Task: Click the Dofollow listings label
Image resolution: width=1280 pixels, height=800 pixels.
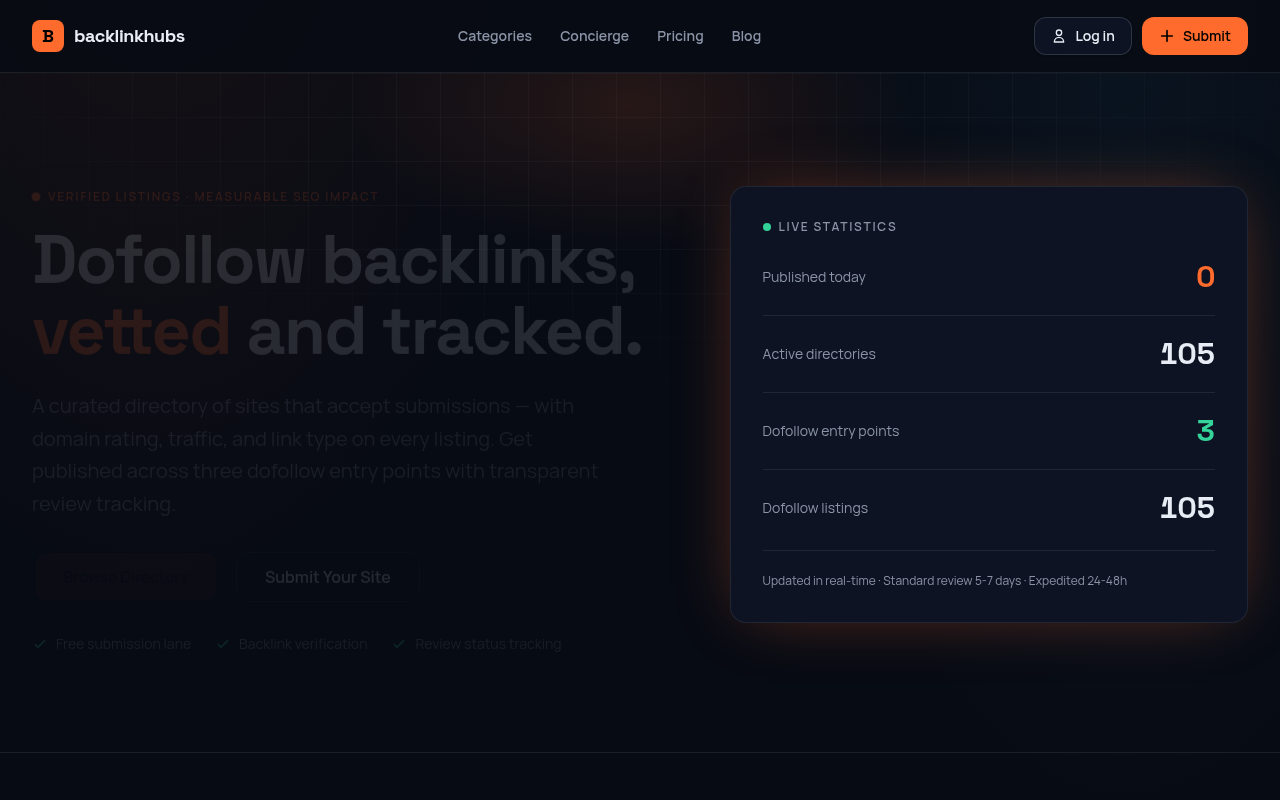Action: coord(815,508)
